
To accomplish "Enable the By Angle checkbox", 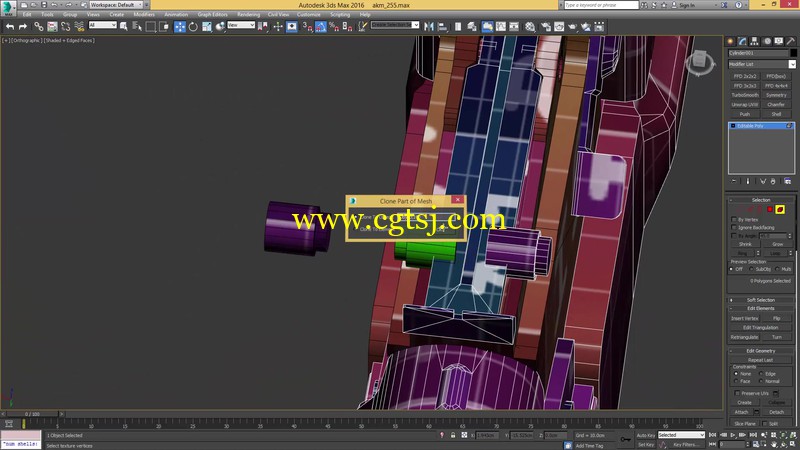I will 734,236.
